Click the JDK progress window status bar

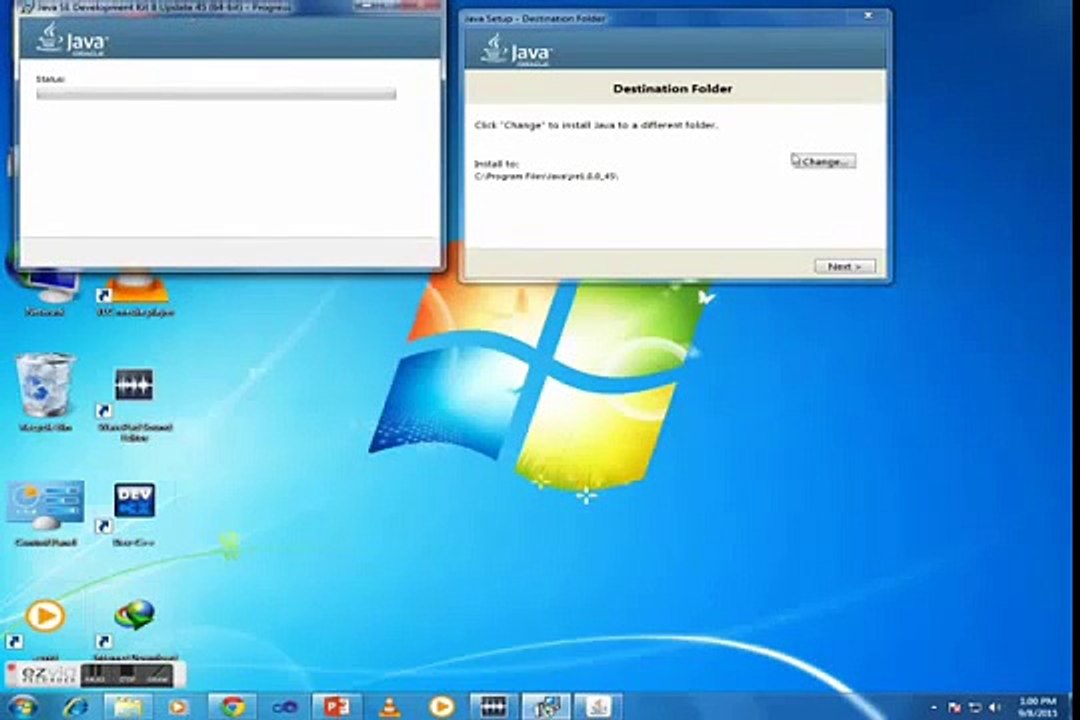[216, 94]
